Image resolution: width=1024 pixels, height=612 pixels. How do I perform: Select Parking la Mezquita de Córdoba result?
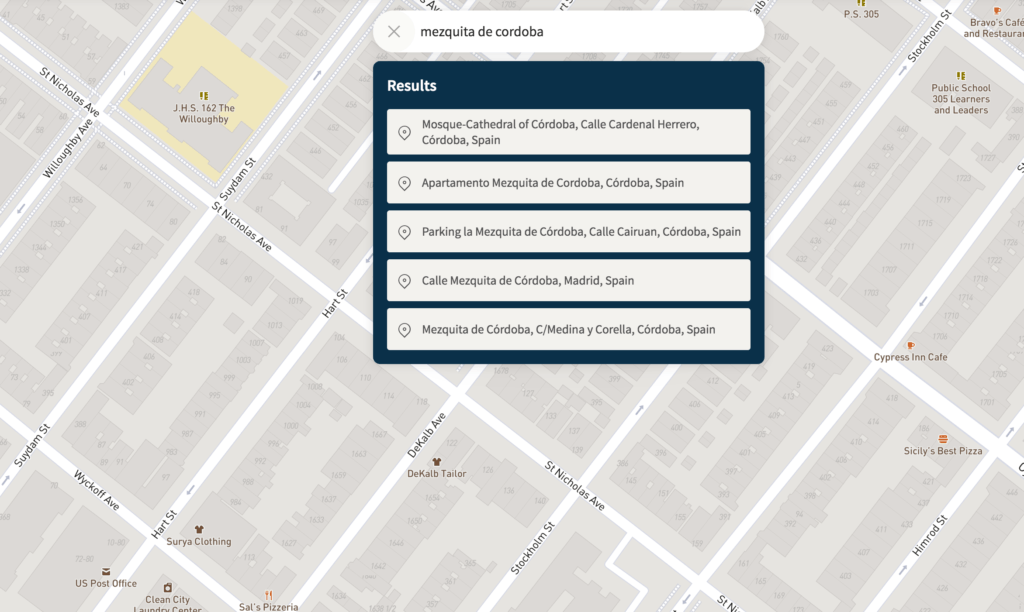[x=568, y=232]
